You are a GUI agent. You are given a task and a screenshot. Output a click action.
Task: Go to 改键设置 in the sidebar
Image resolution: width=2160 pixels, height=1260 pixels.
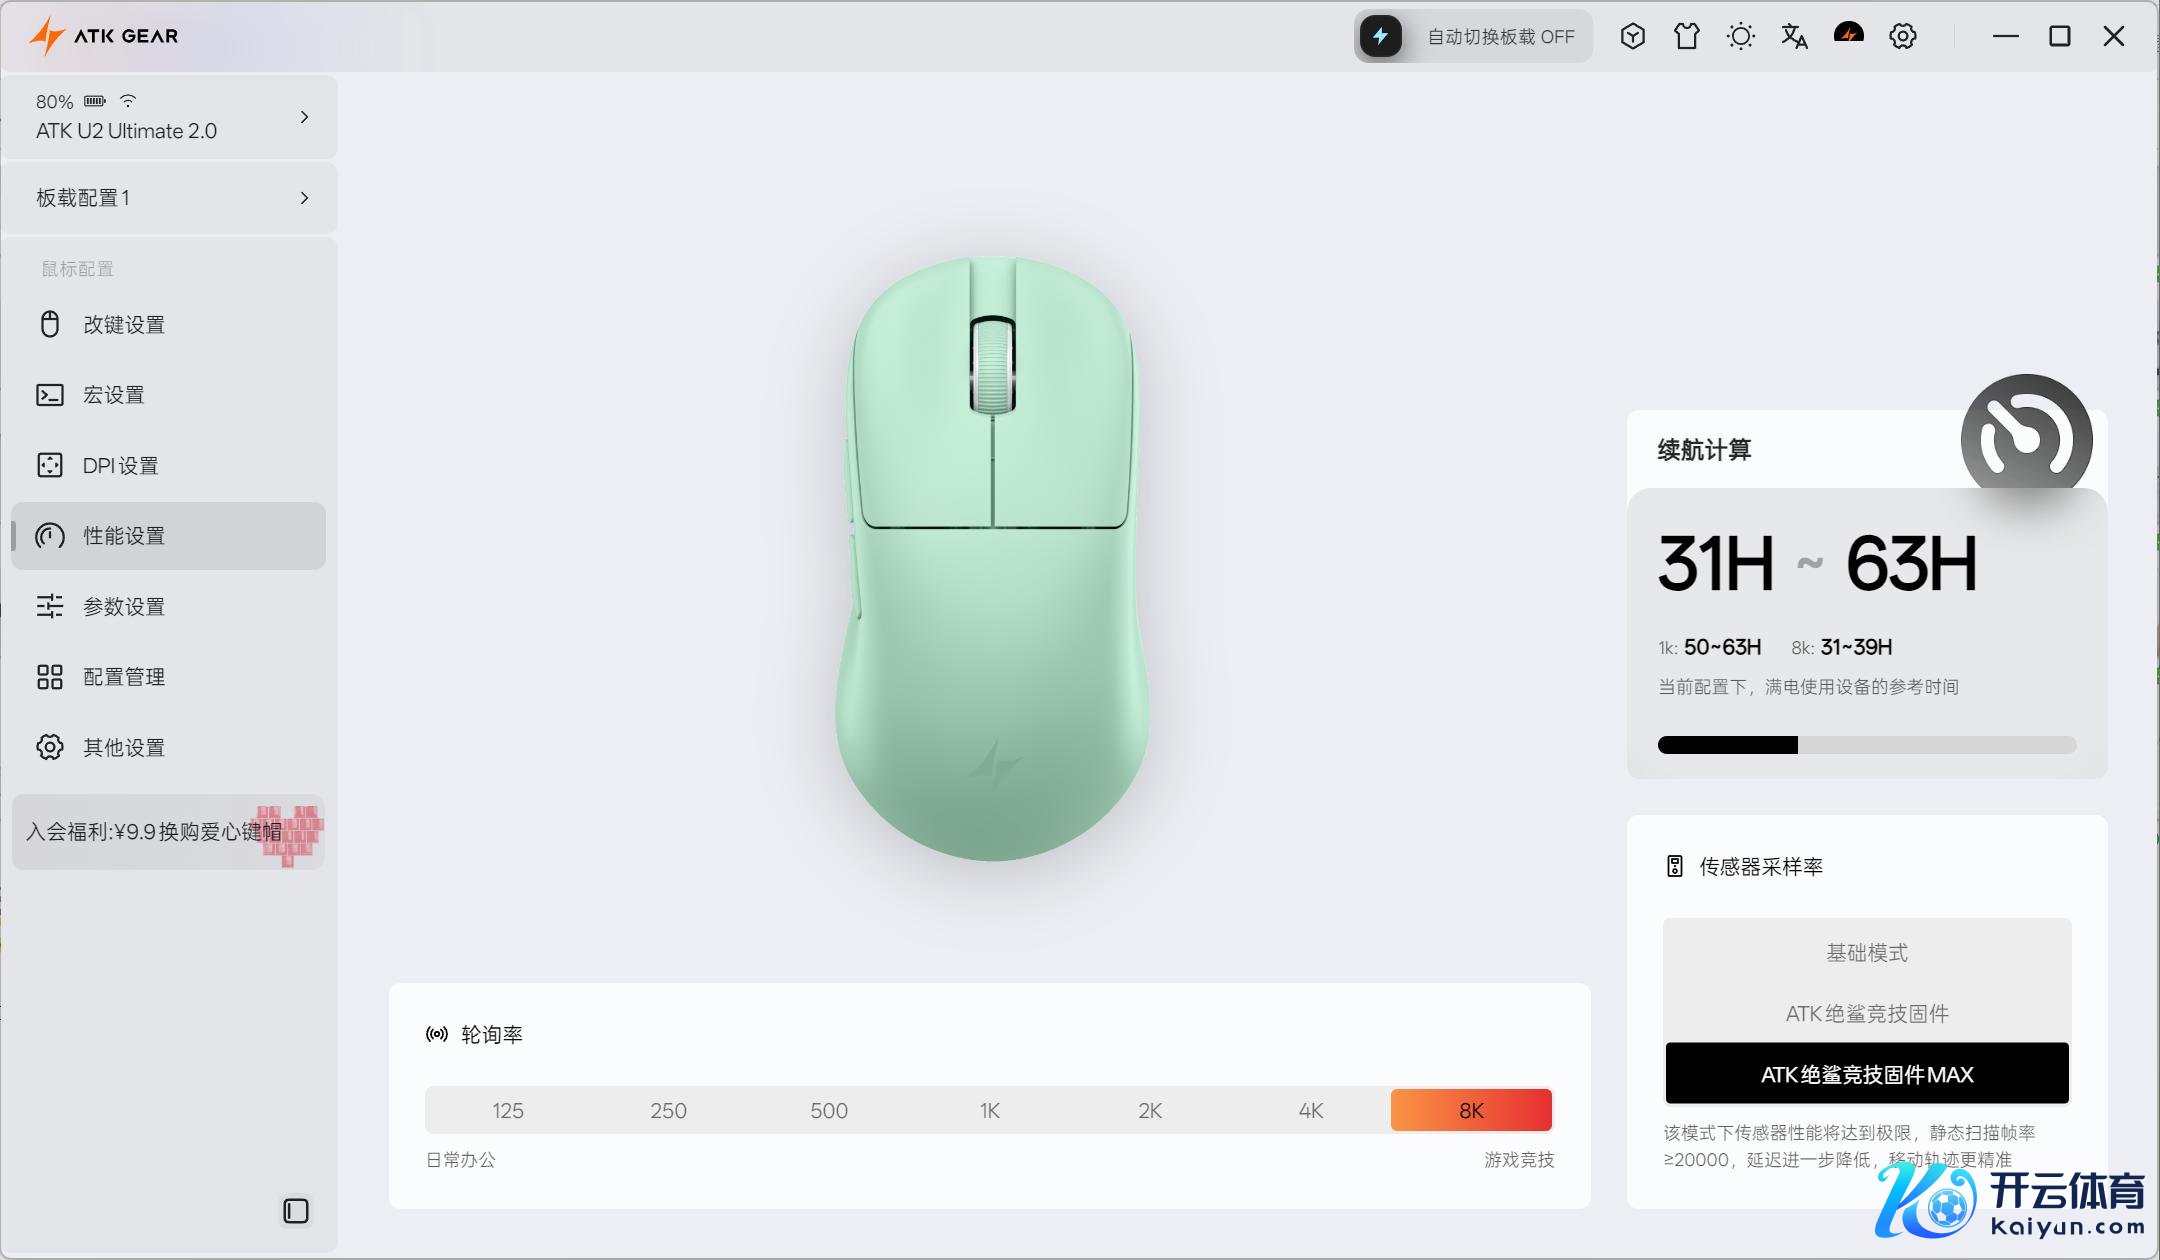coord(123,325)
